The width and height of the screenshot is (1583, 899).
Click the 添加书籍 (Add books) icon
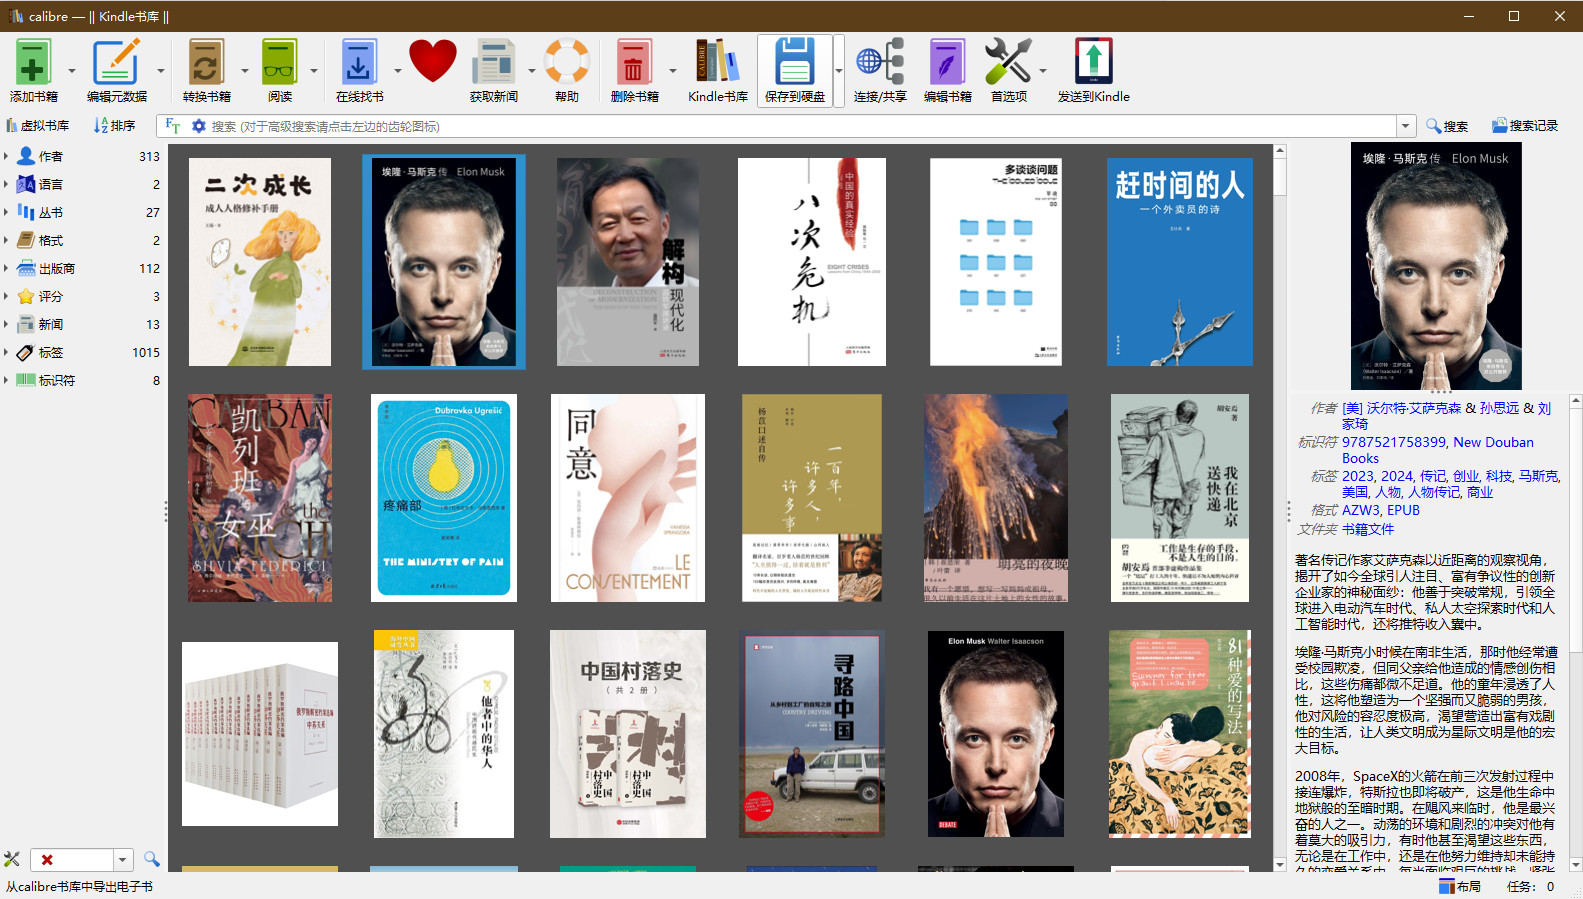click(x=33, y=62)
